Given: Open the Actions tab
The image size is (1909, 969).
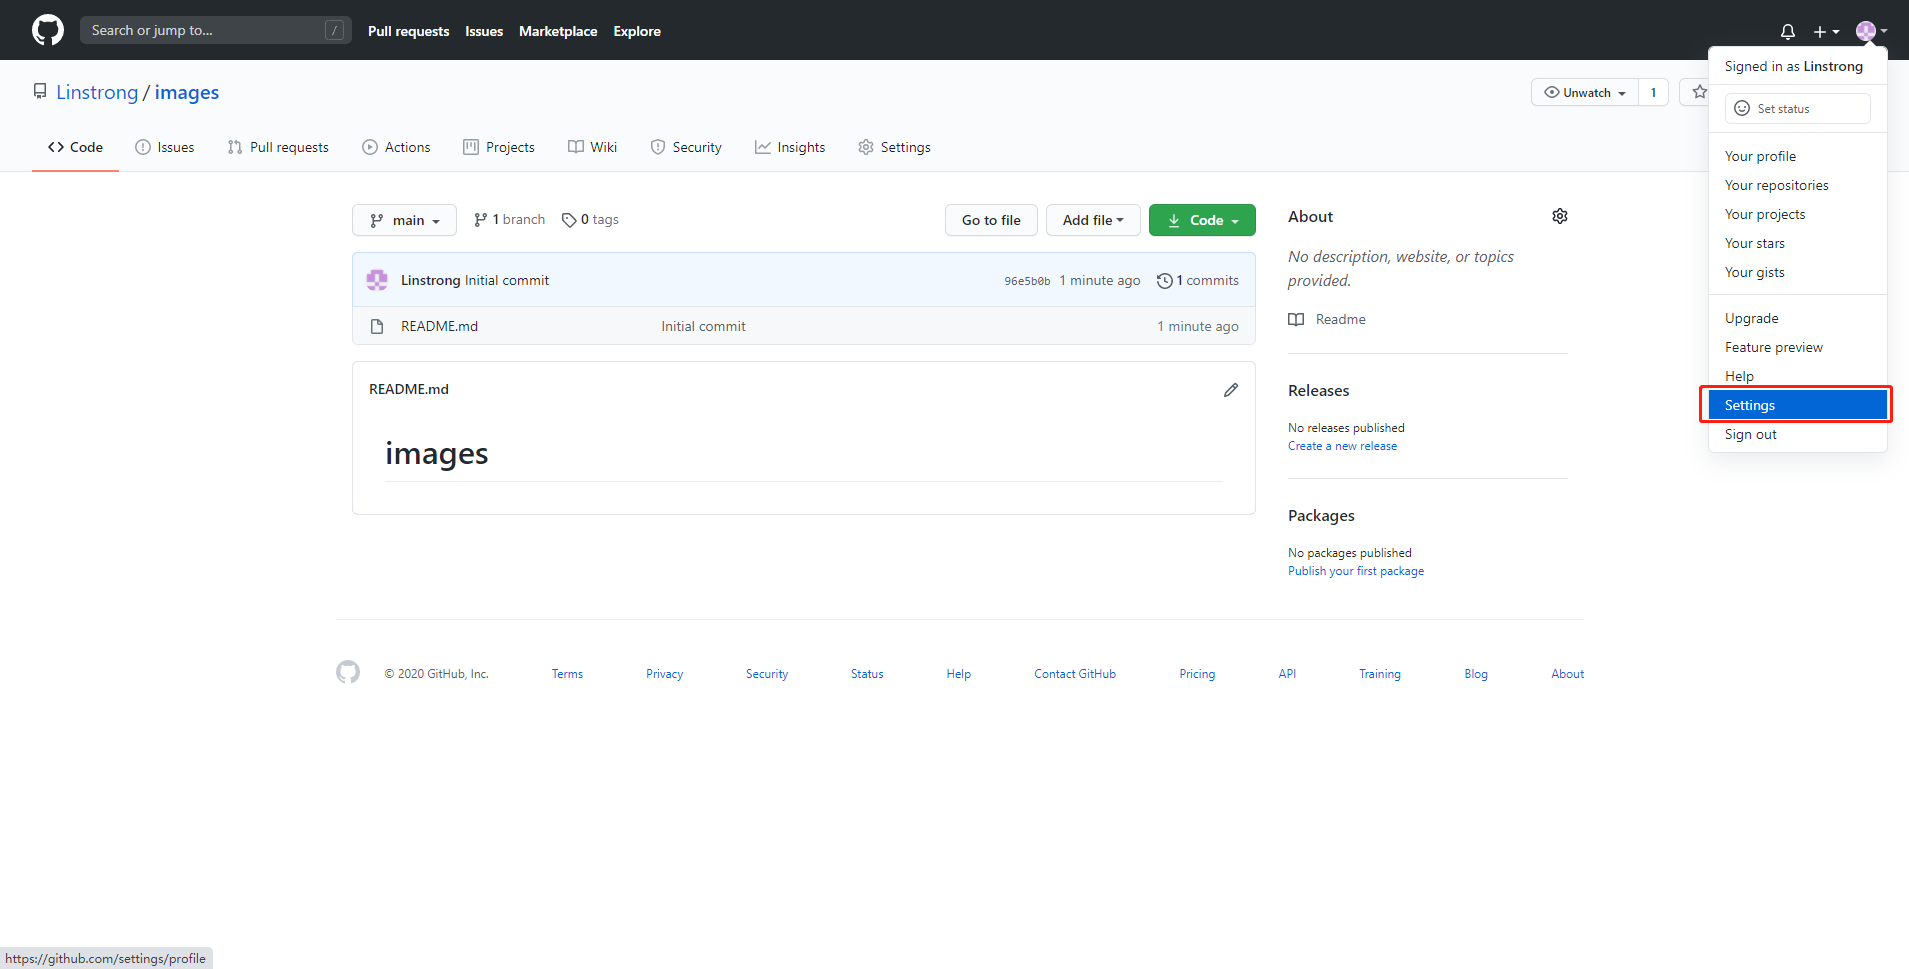Looking at the screenshot, I should coord(396,147).
